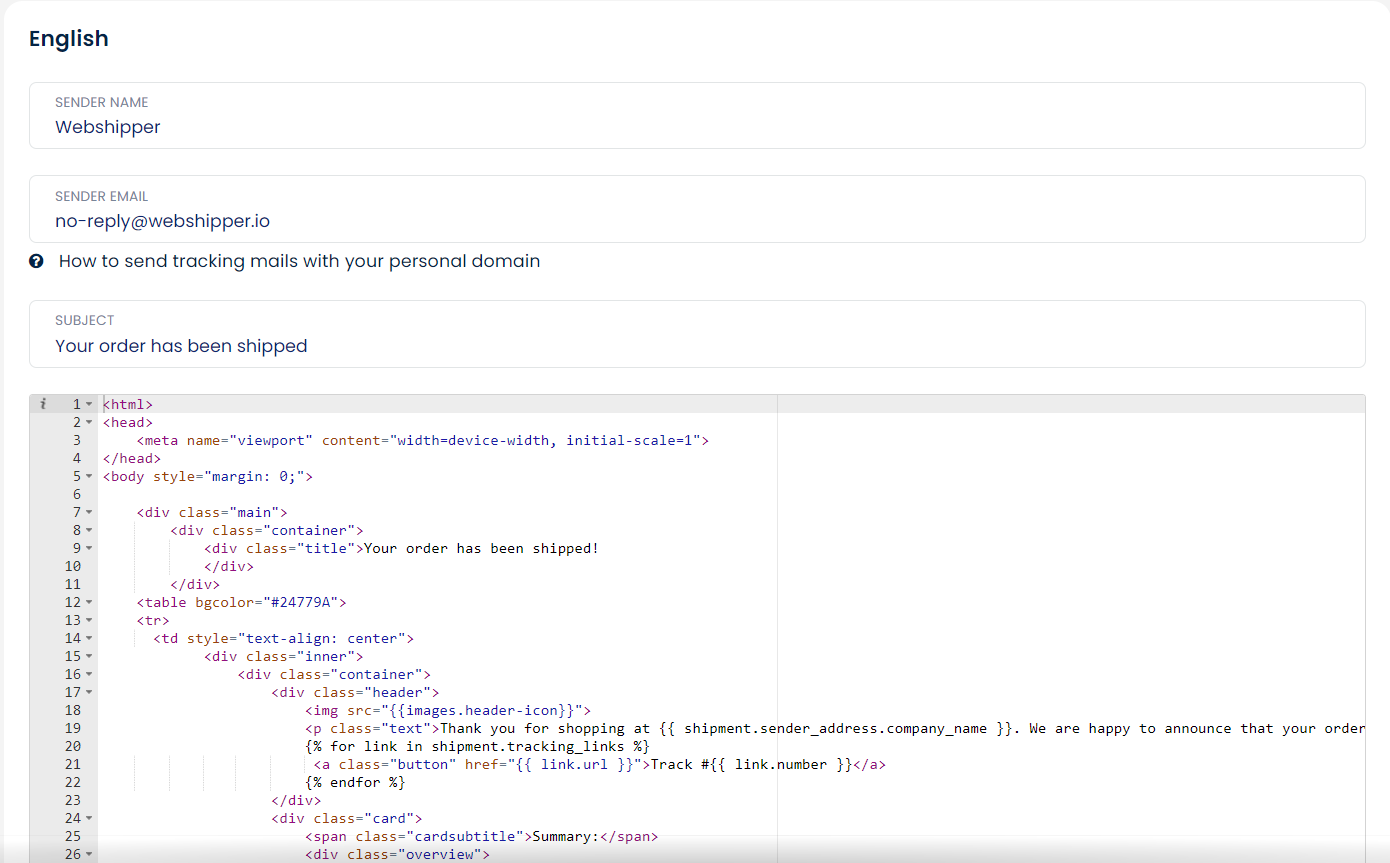Fold the overview div at line 26
This screenshot has height=863, width=1390.
tap(89, 854)
